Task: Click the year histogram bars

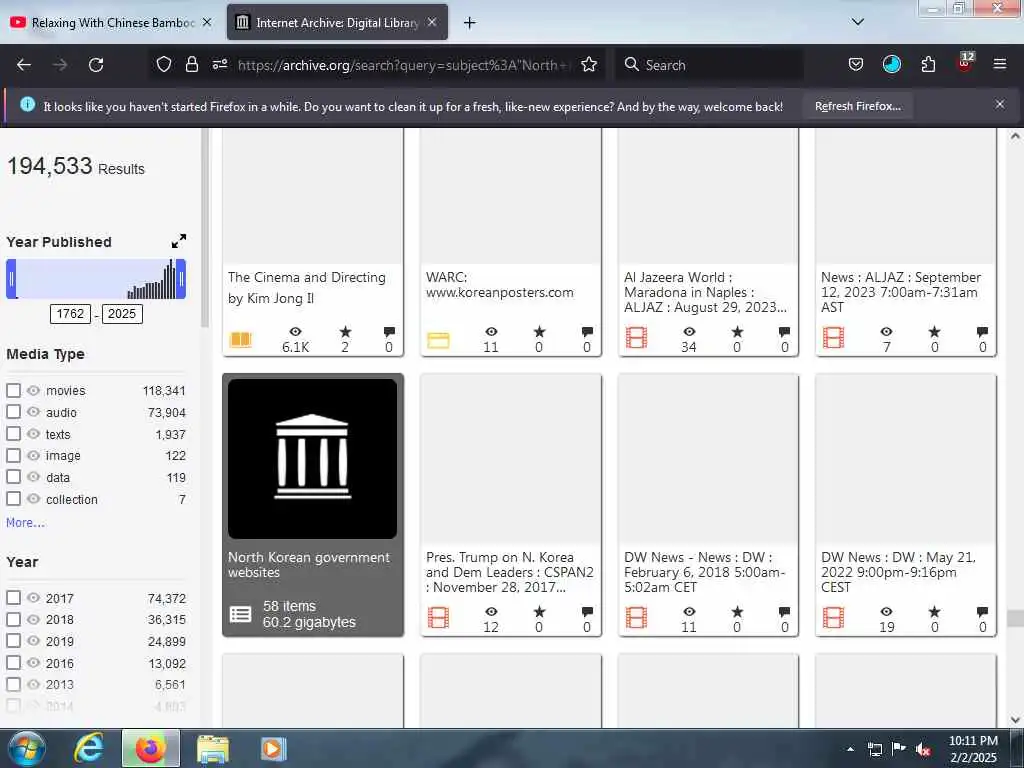Action: [152, 281]
